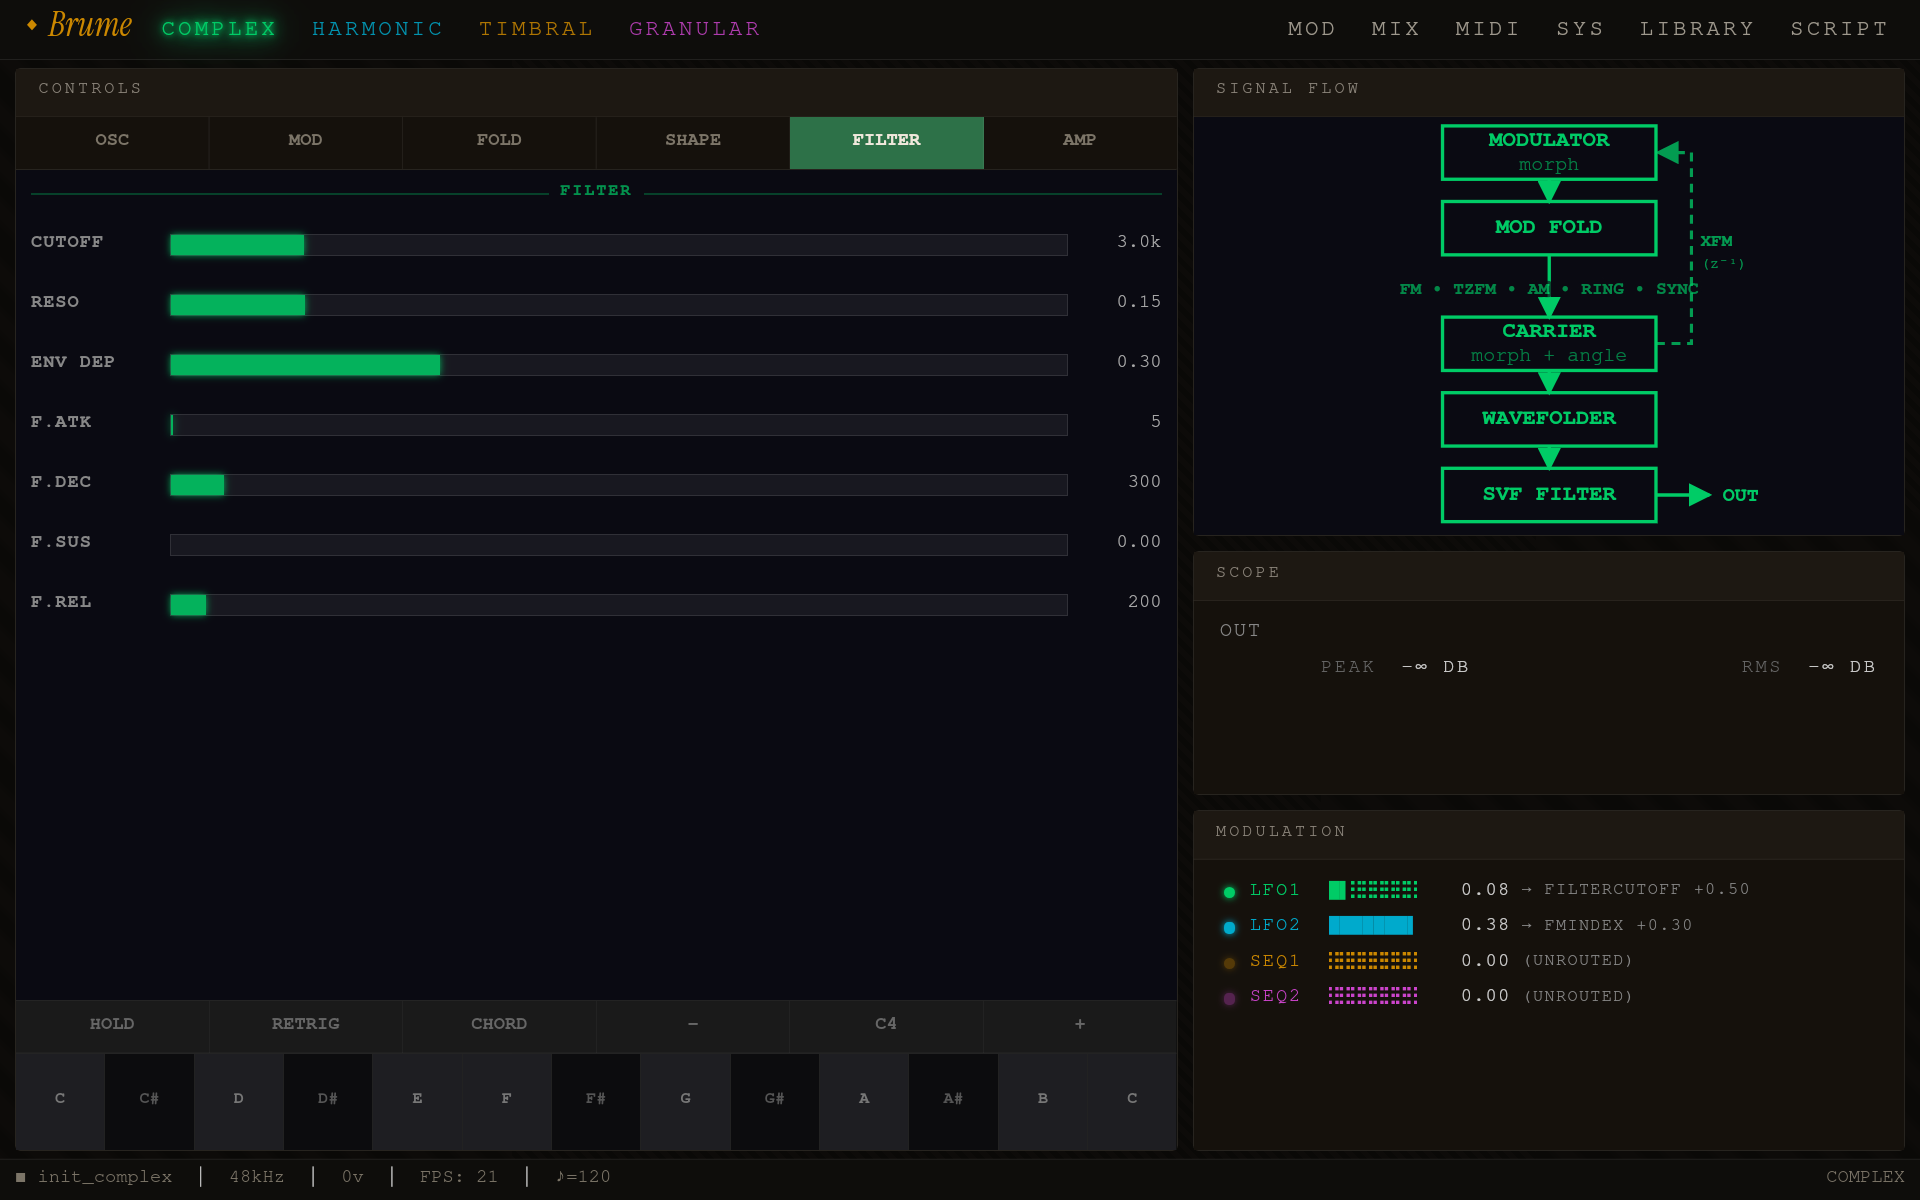The image size is (1920, 1200).
Task: Open the C4 octave selector
Action: 885,1024
